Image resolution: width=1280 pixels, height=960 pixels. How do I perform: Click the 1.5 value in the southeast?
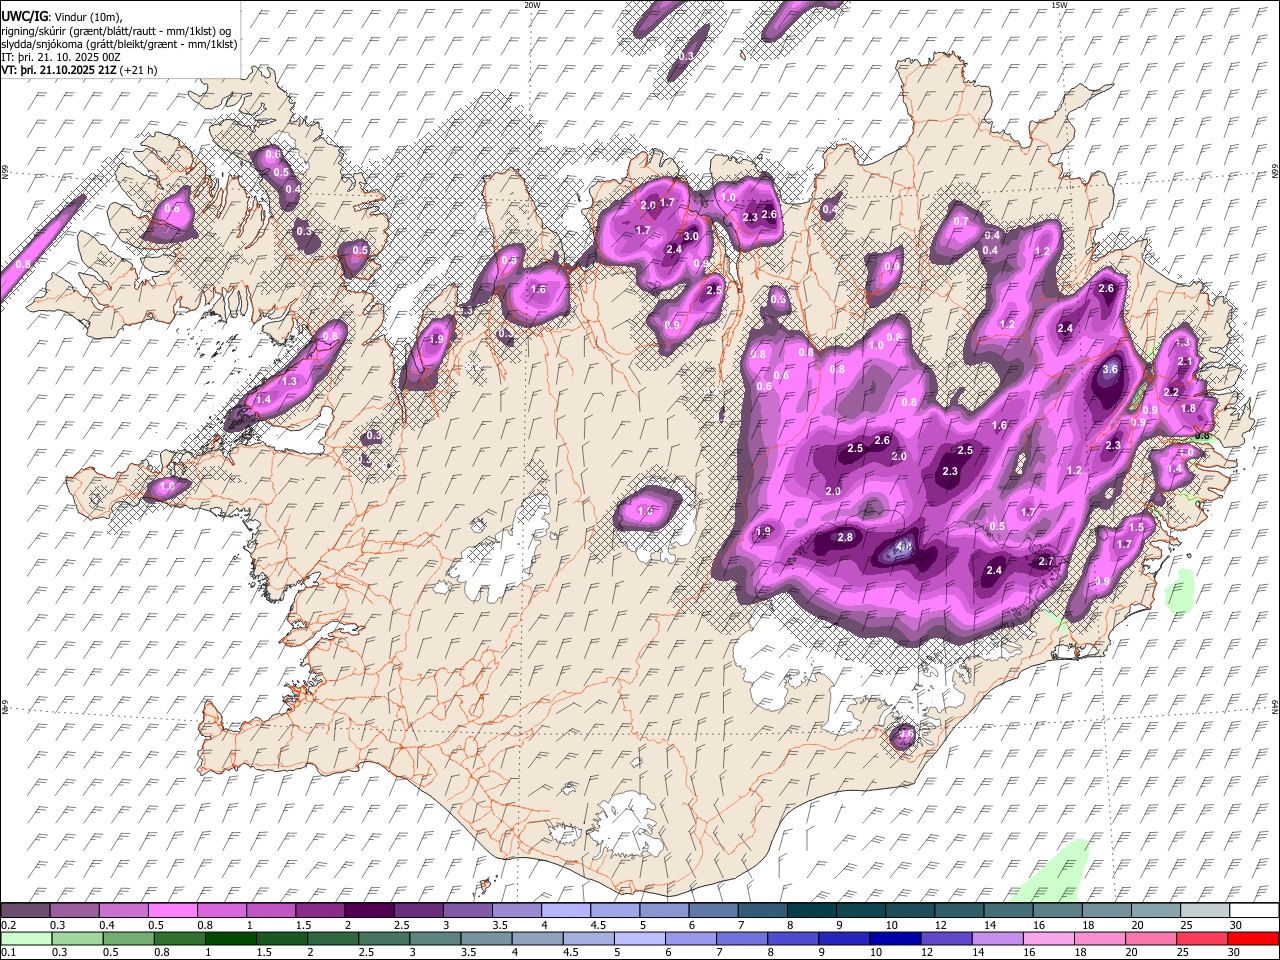[x=1136, y=527]
